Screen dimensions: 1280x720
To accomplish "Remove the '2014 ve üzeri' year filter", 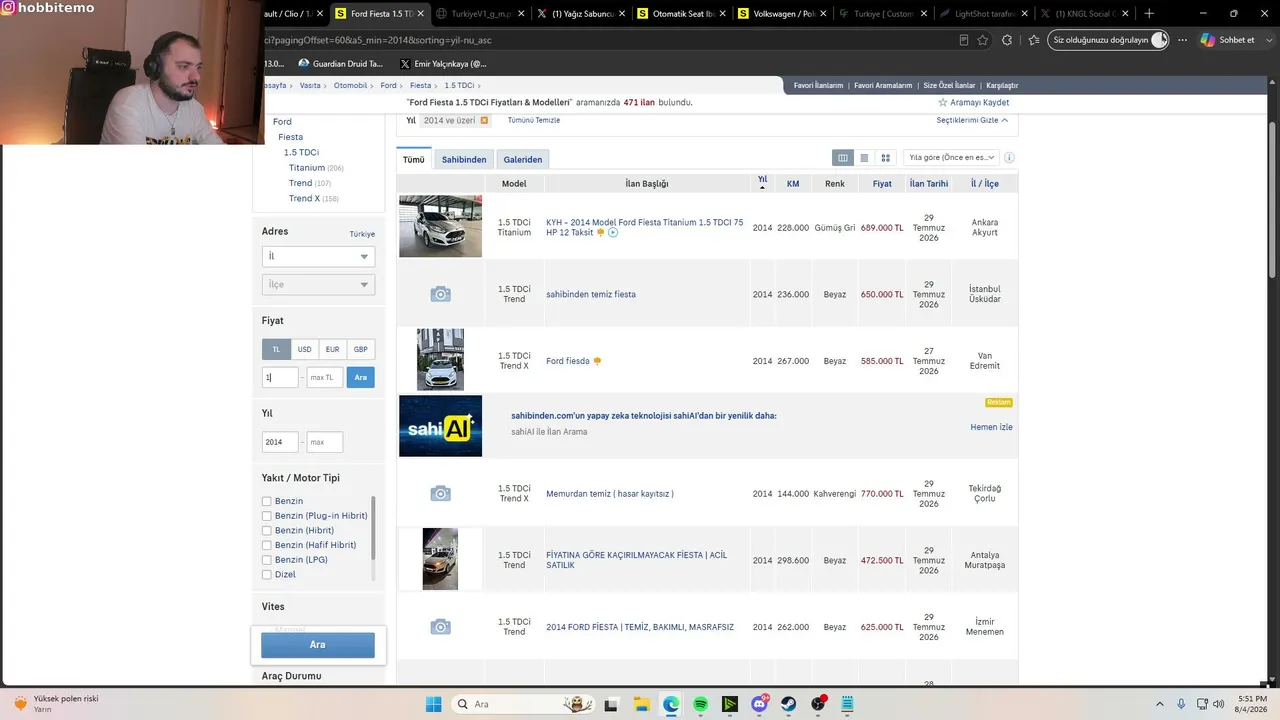I will [x=484, y=120].
